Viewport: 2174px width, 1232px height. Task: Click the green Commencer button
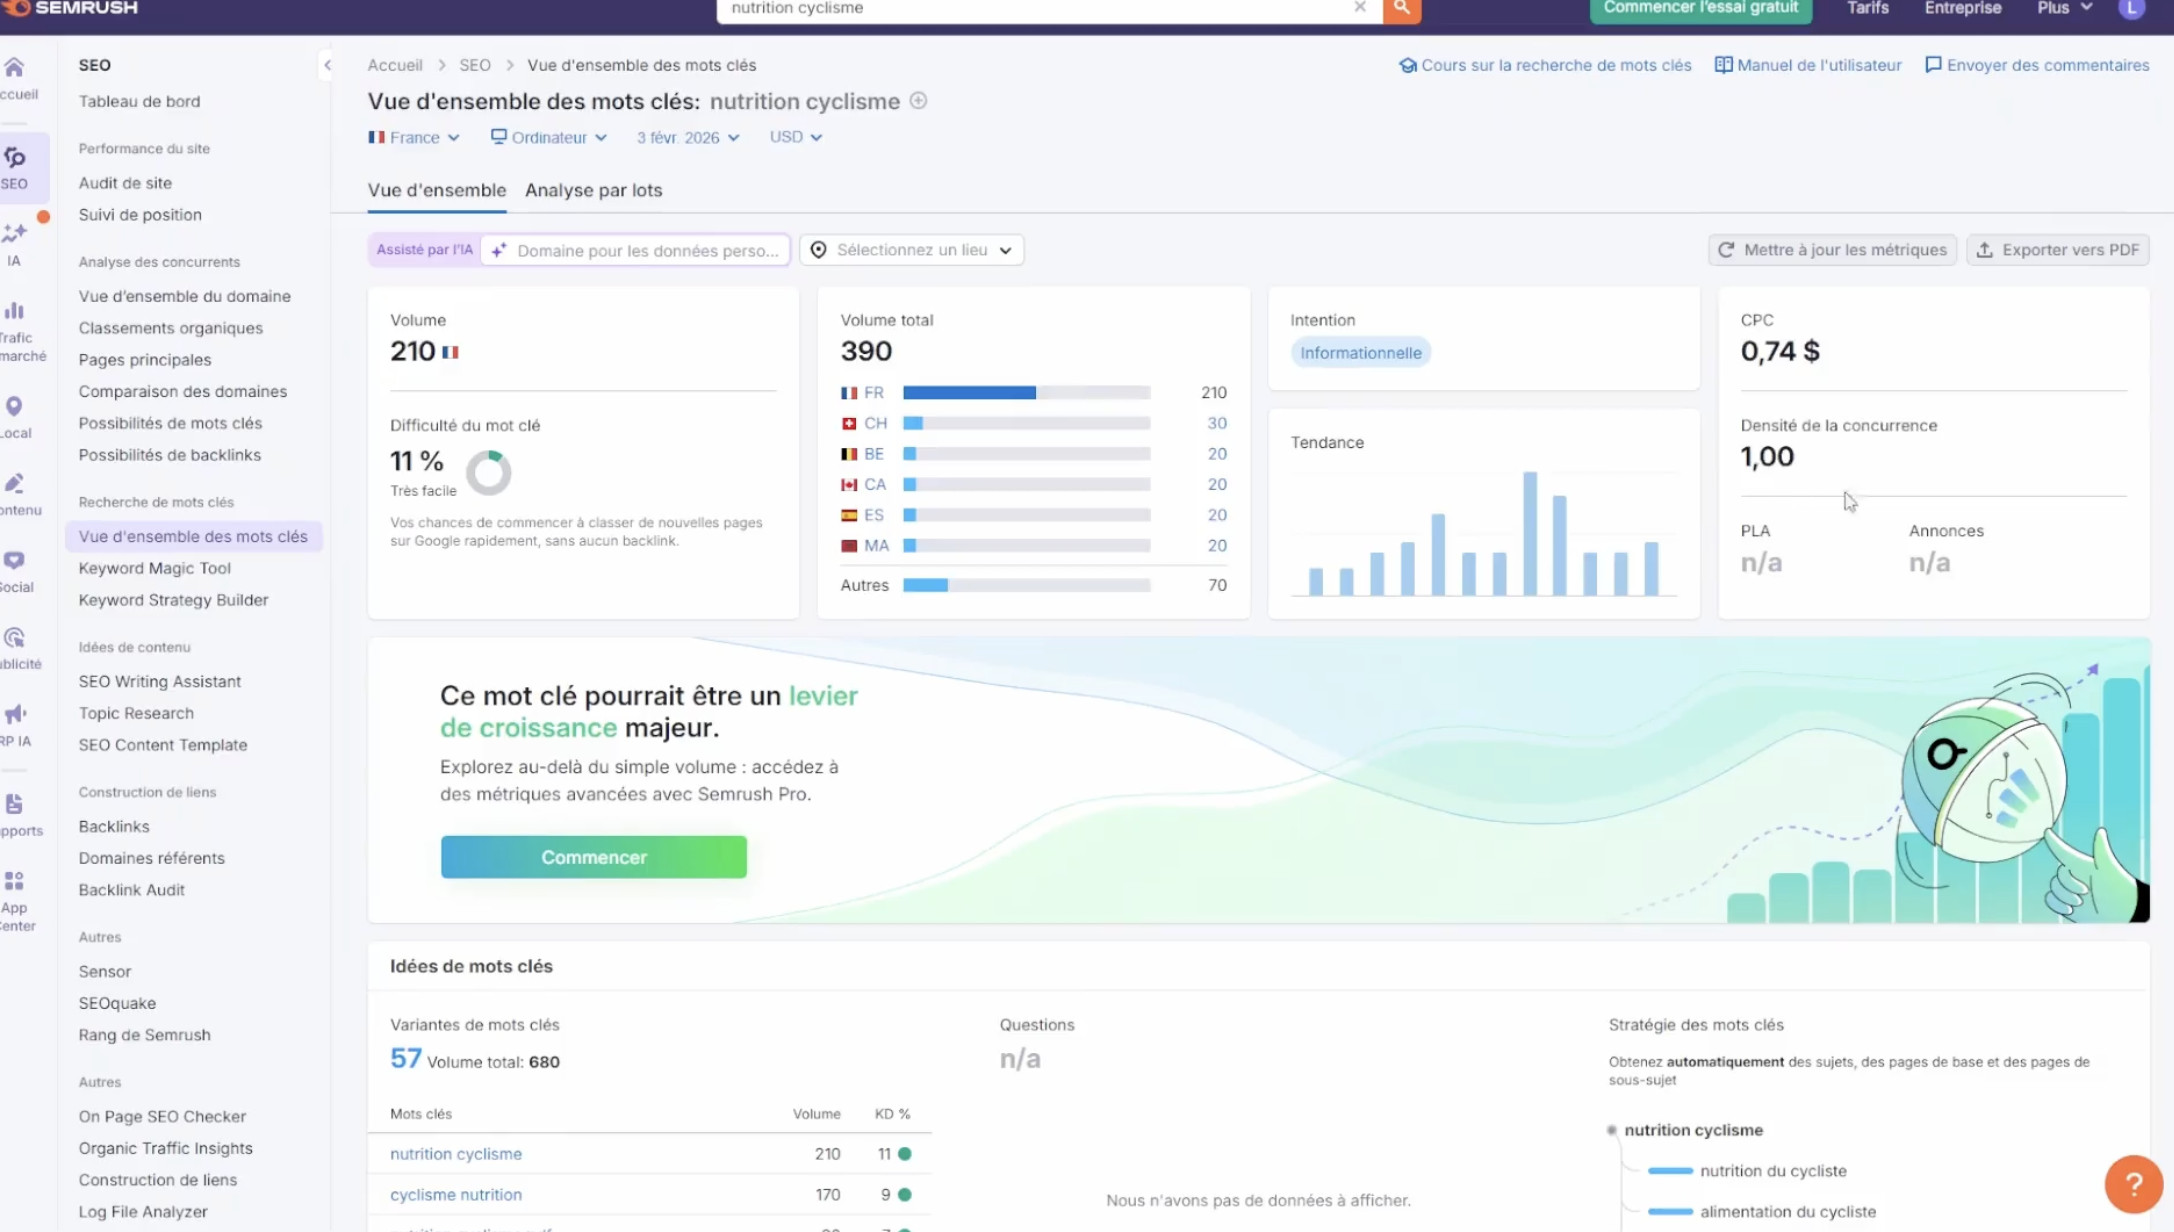coord(593,857)
